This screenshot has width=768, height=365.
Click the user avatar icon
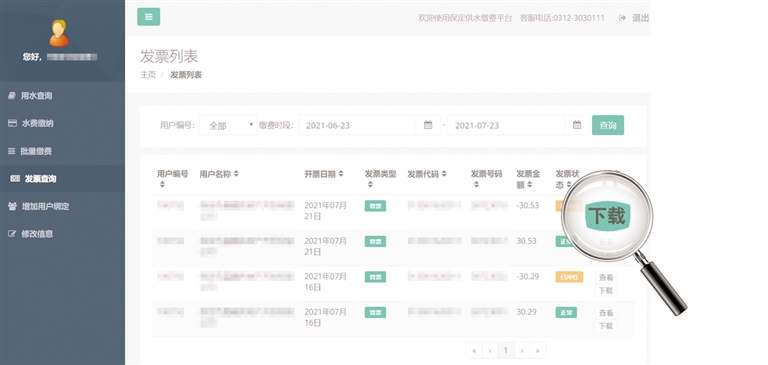[x=59, y=33]
